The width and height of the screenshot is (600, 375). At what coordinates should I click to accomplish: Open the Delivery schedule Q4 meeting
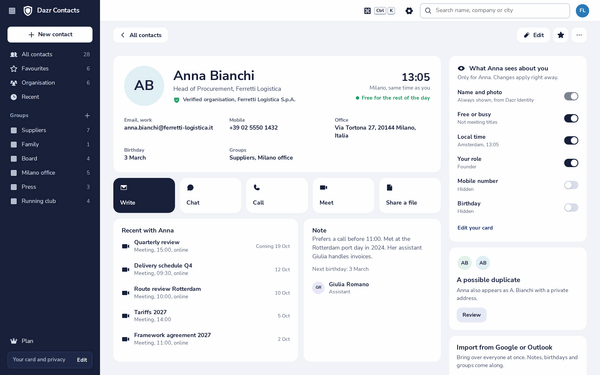pyautogui.click(x=205, y=269)
